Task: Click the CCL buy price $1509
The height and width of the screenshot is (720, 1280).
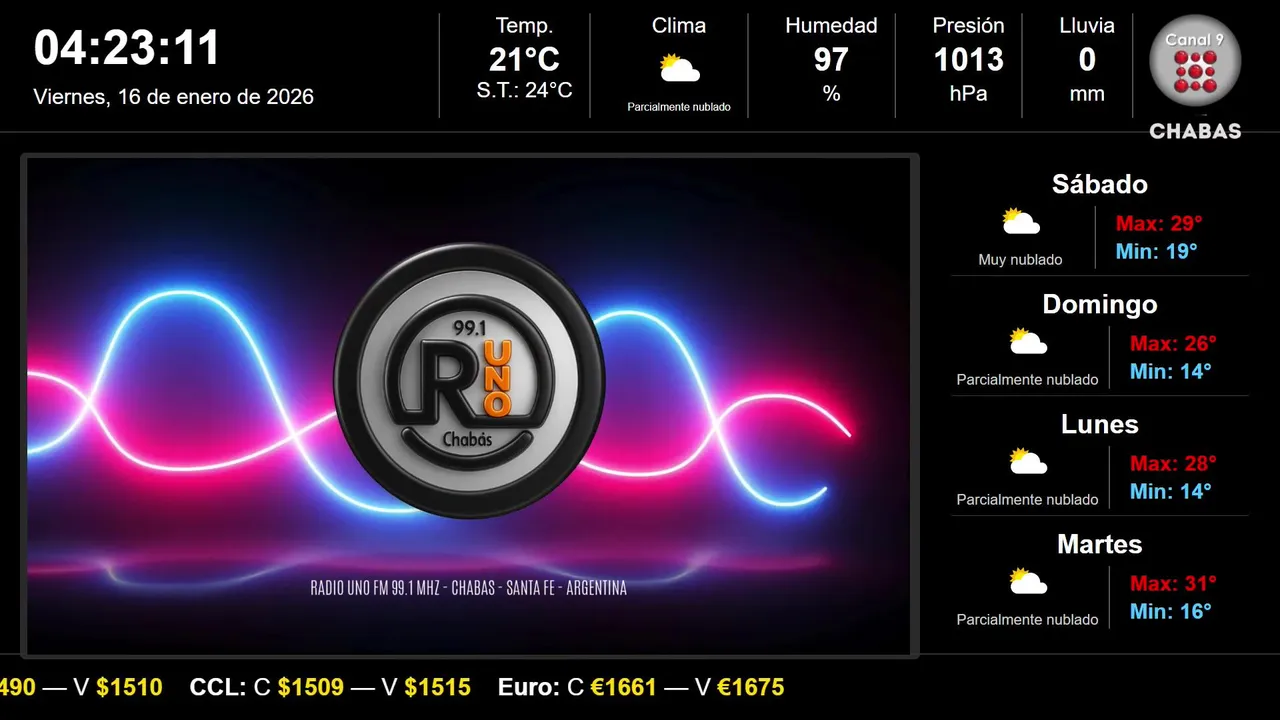Action: (x=311, y=687)
